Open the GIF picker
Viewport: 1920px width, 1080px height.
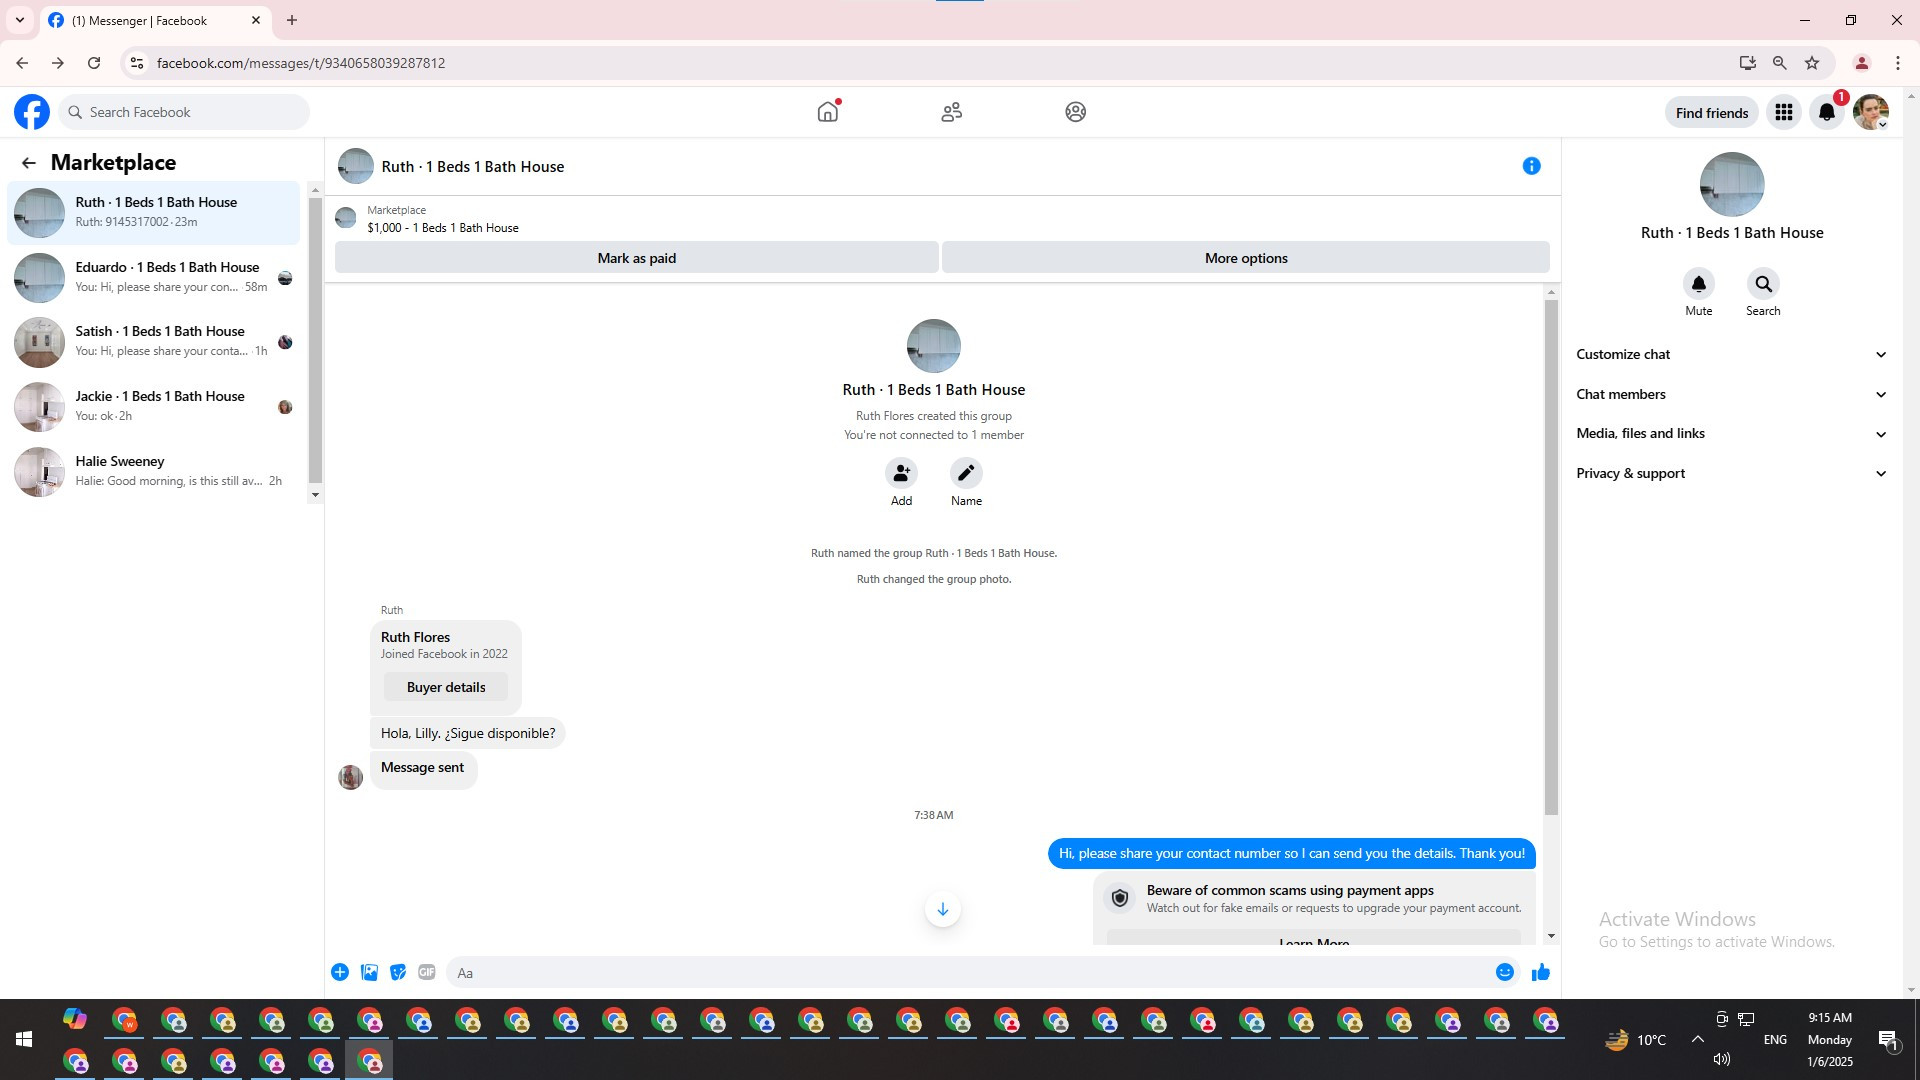coord(427,972)
